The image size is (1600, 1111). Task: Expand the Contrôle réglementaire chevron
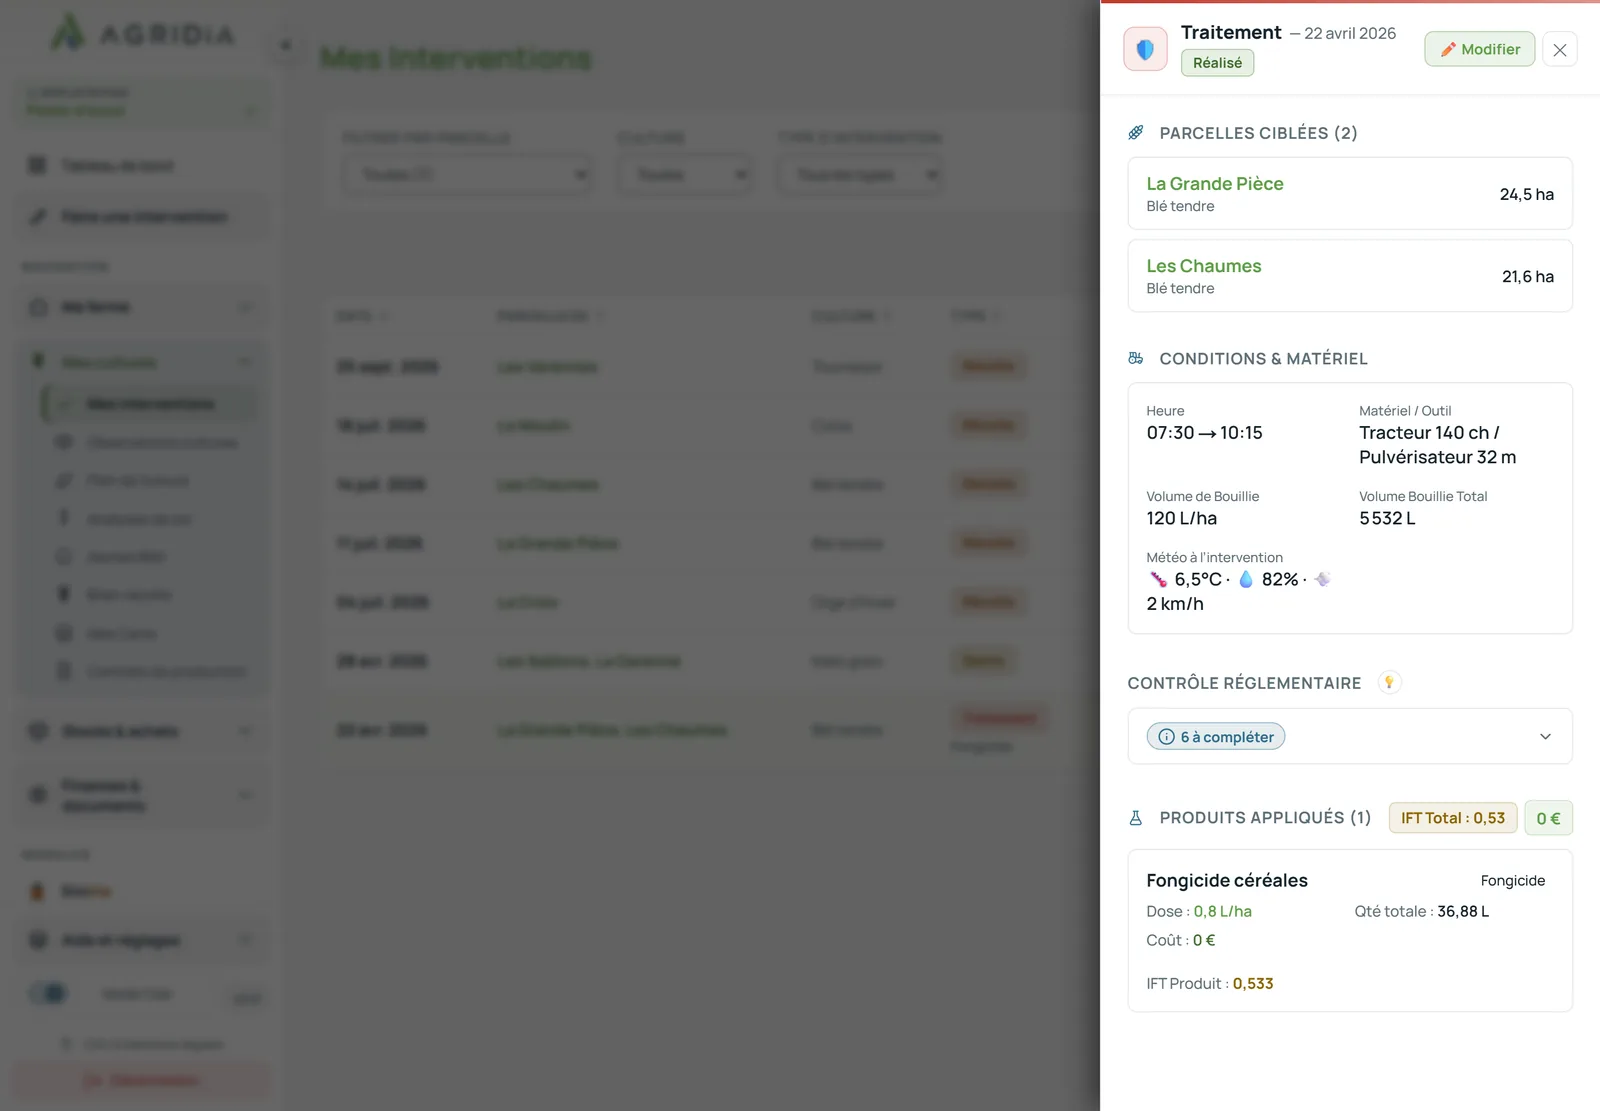1545,737
